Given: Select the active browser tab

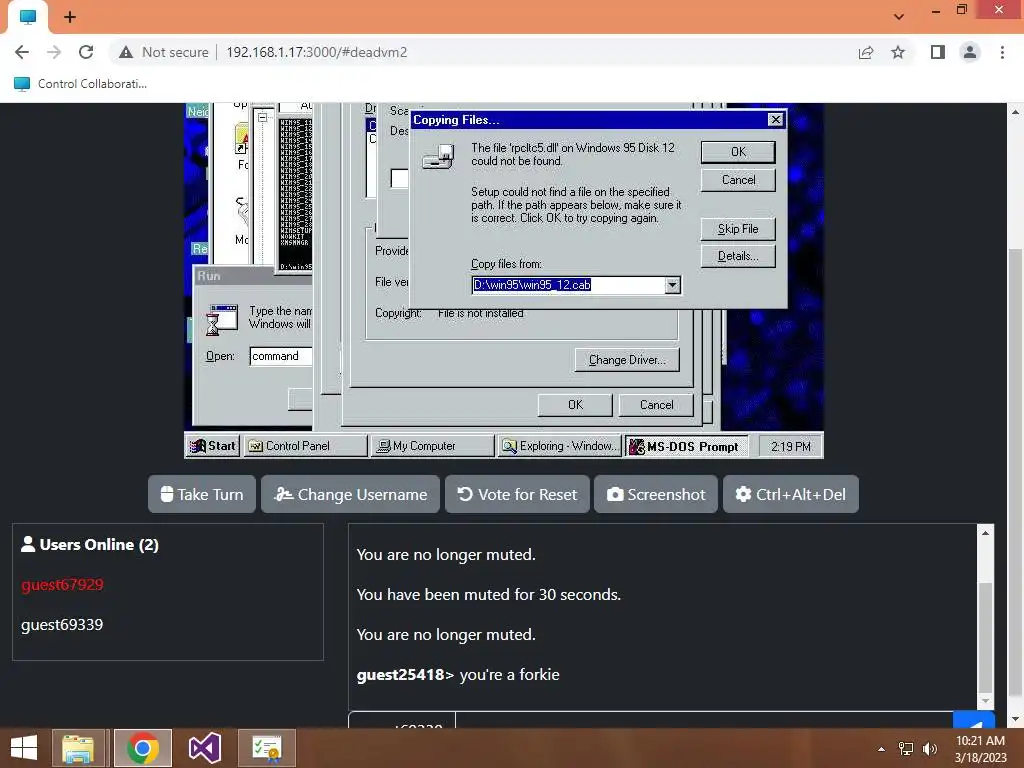Looking at the screenshot, I should tap(28, 17).
